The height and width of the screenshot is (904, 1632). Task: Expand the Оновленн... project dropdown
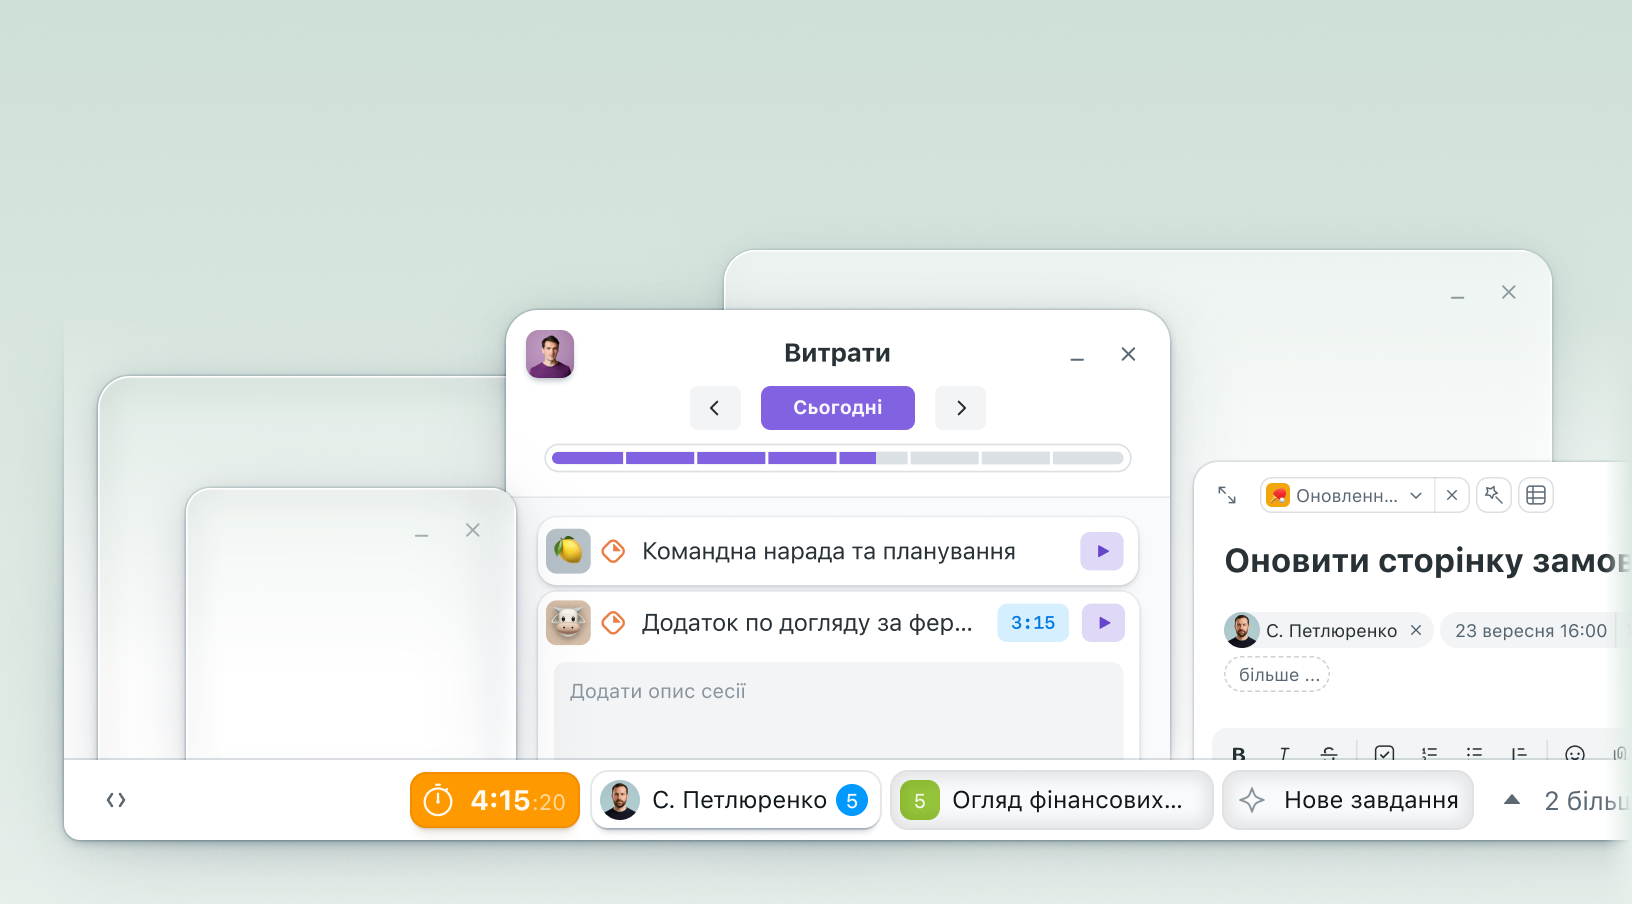point(1415,495)
